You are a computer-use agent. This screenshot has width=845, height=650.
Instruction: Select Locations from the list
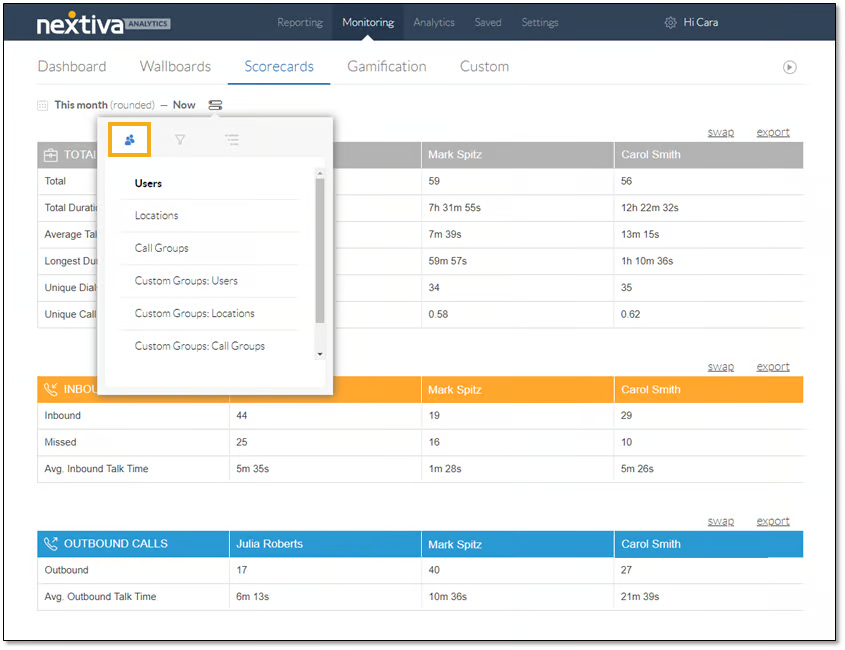tap(157, 216)
